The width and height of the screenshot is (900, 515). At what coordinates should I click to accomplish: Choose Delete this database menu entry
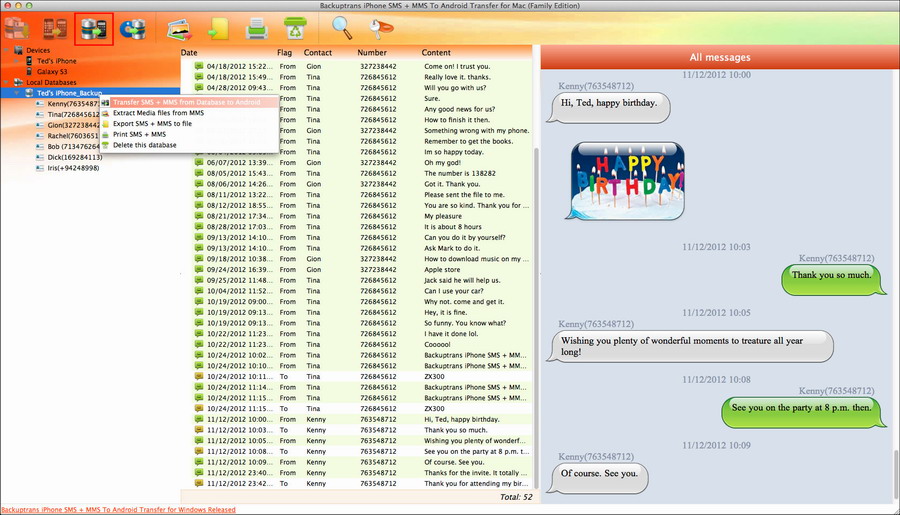click(x=145, y=145)
